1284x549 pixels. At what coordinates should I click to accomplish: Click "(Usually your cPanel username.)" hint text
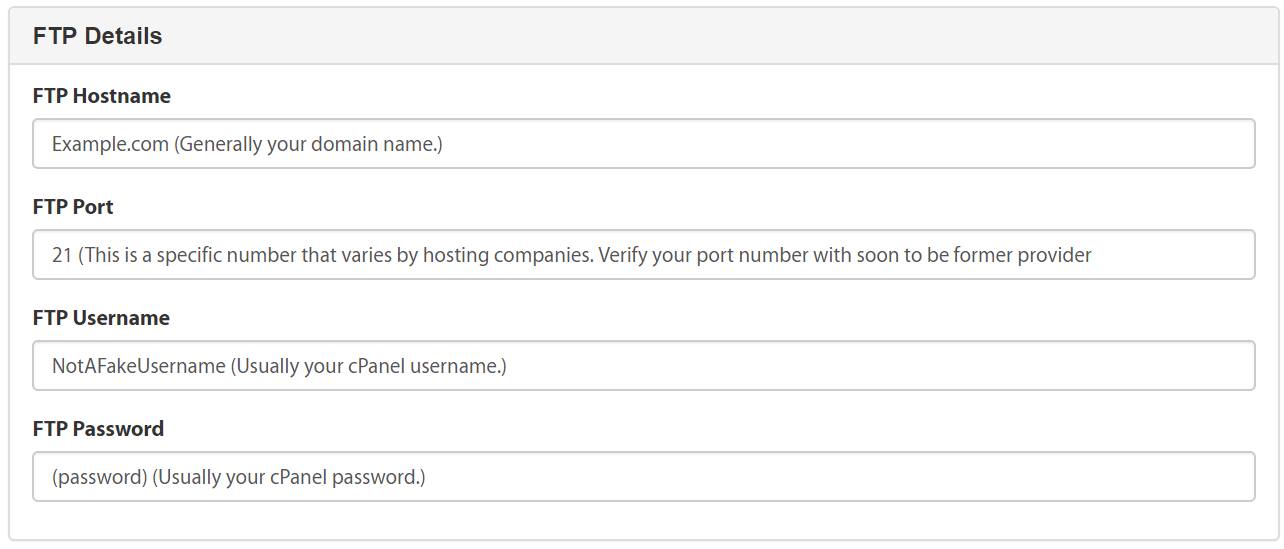pyautogui.click(x=369, y=366)
